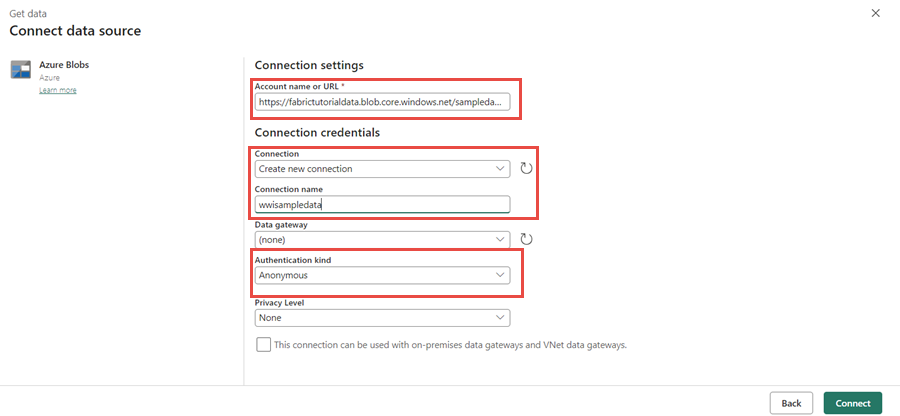Image resolution: width=900 pixels, height=416 pixels.
Task: Focus the Account name or URL field
Action: coord(382,102)
